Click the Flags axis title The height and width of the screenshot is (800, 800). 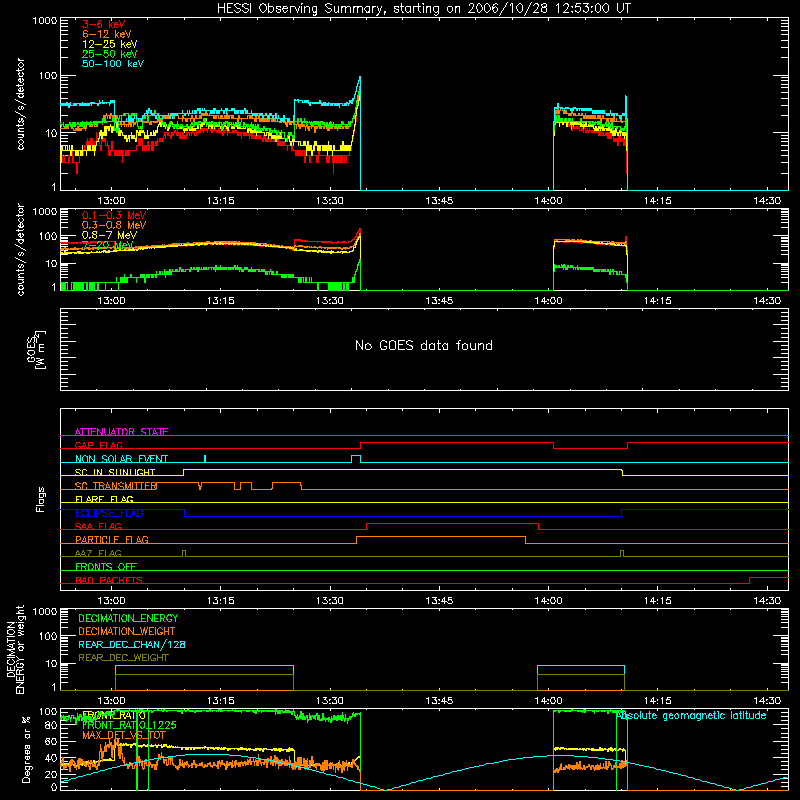(40, 499)
